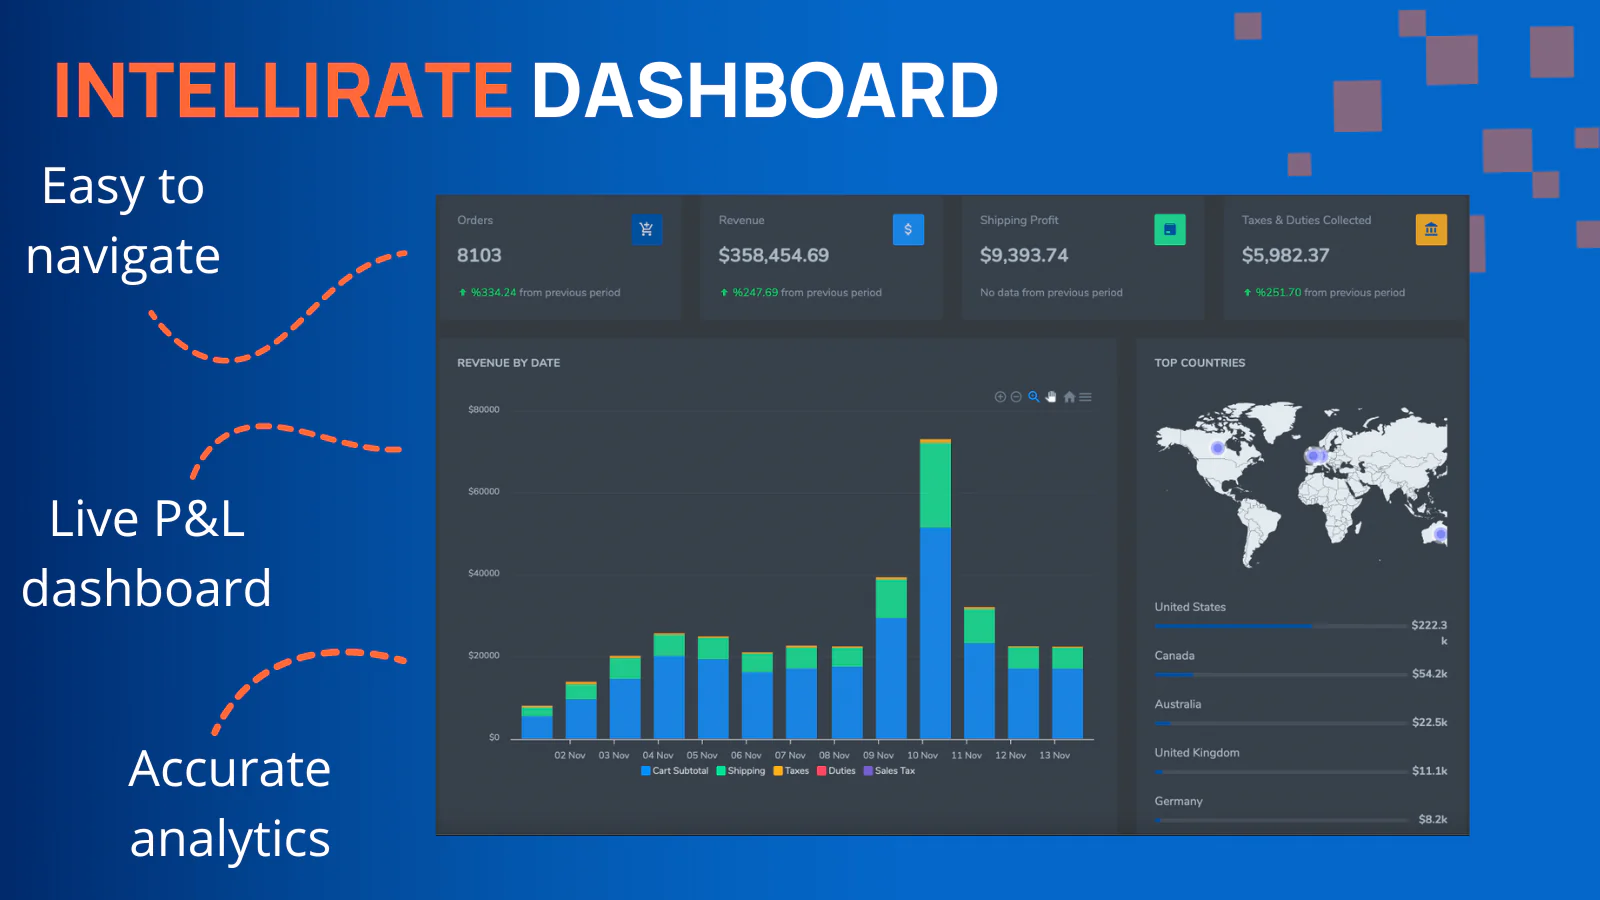Click North America marker on map

(1218, 448)
